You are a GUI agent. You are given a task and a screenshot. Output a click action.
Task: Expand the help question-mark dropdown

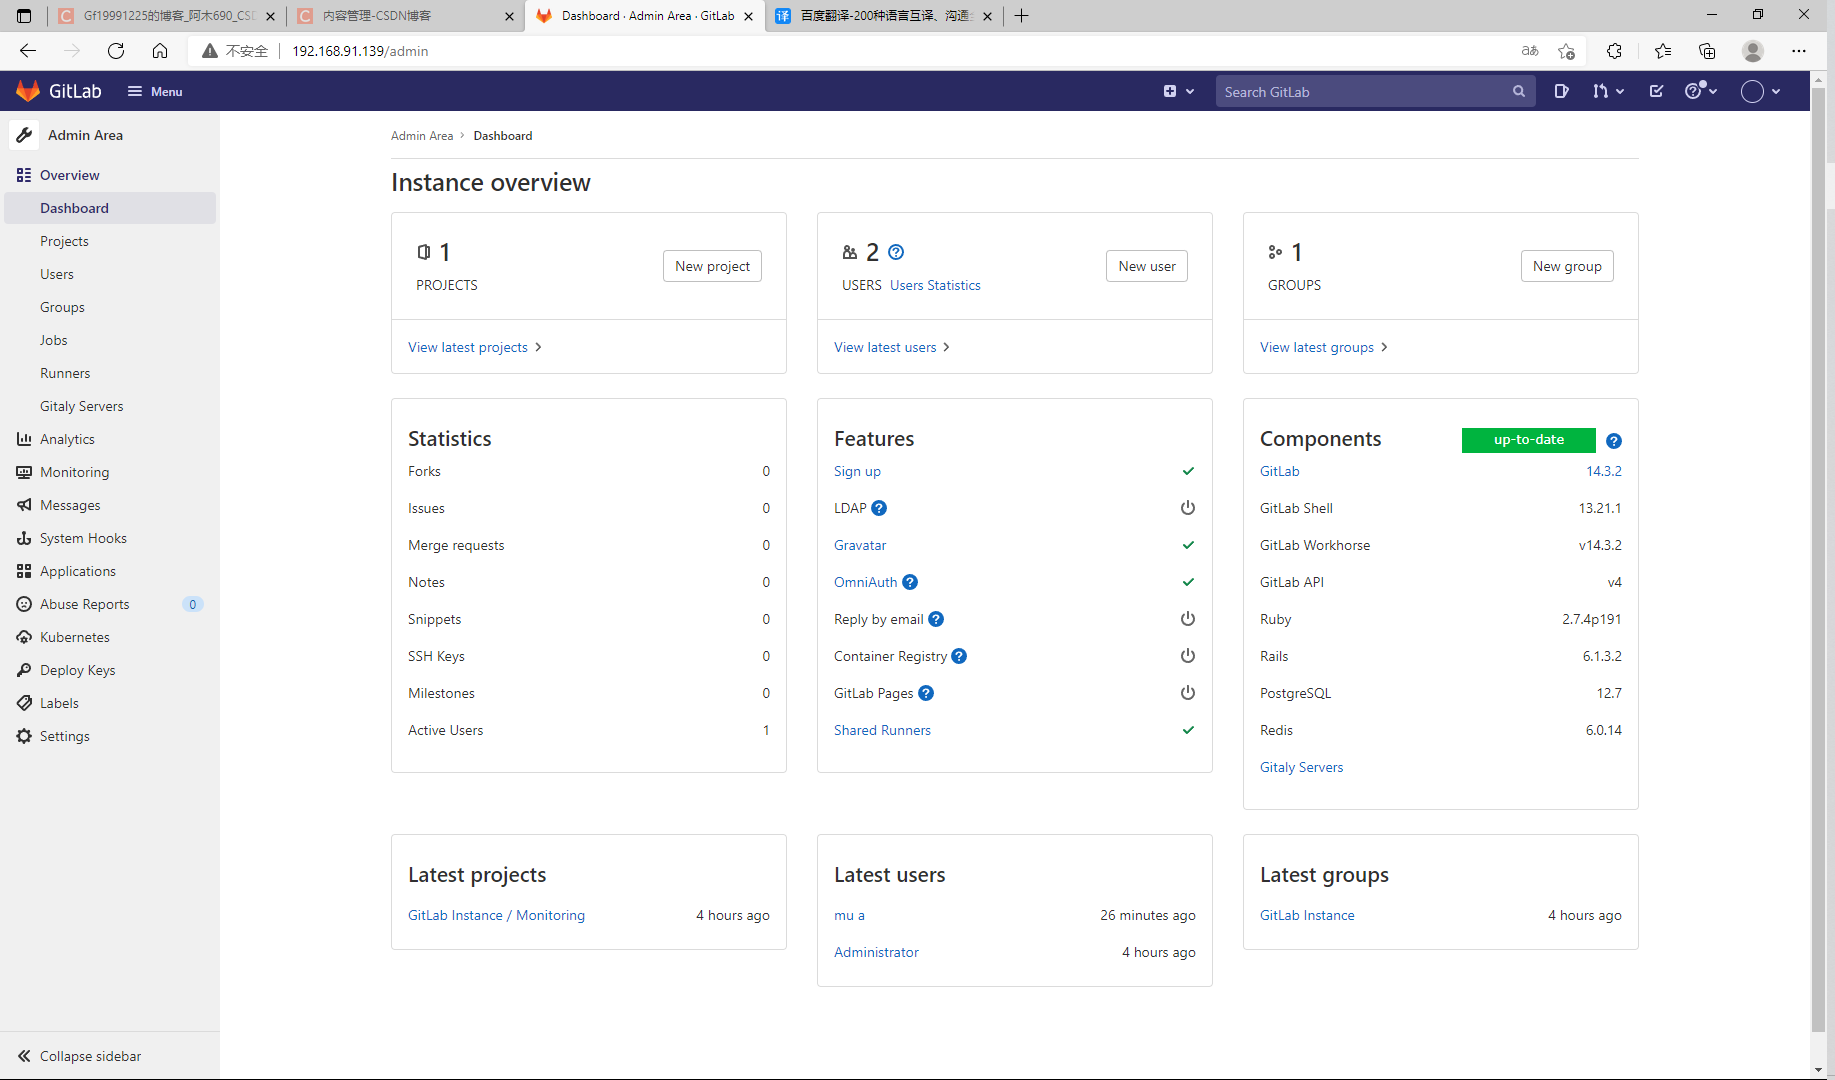coord(1701,91)
